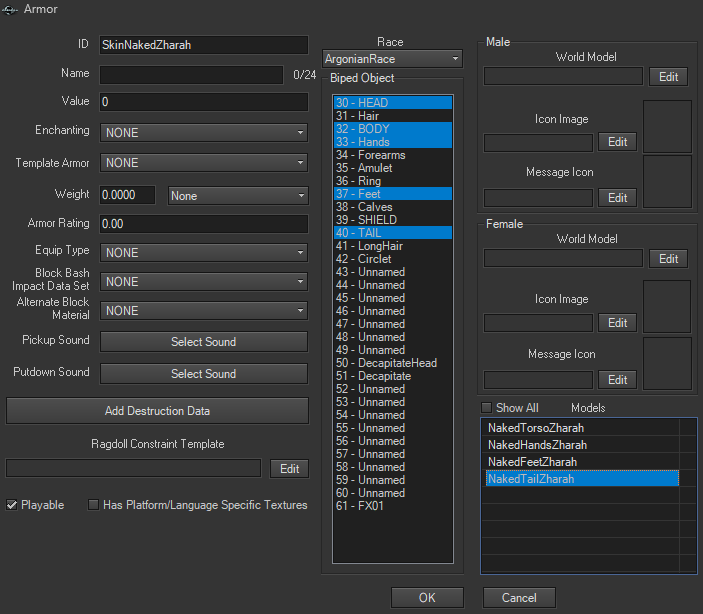This screenshot has height=614, width=703.
Task: Click the Male Icon Image preview box
Action: pos(666,126)
